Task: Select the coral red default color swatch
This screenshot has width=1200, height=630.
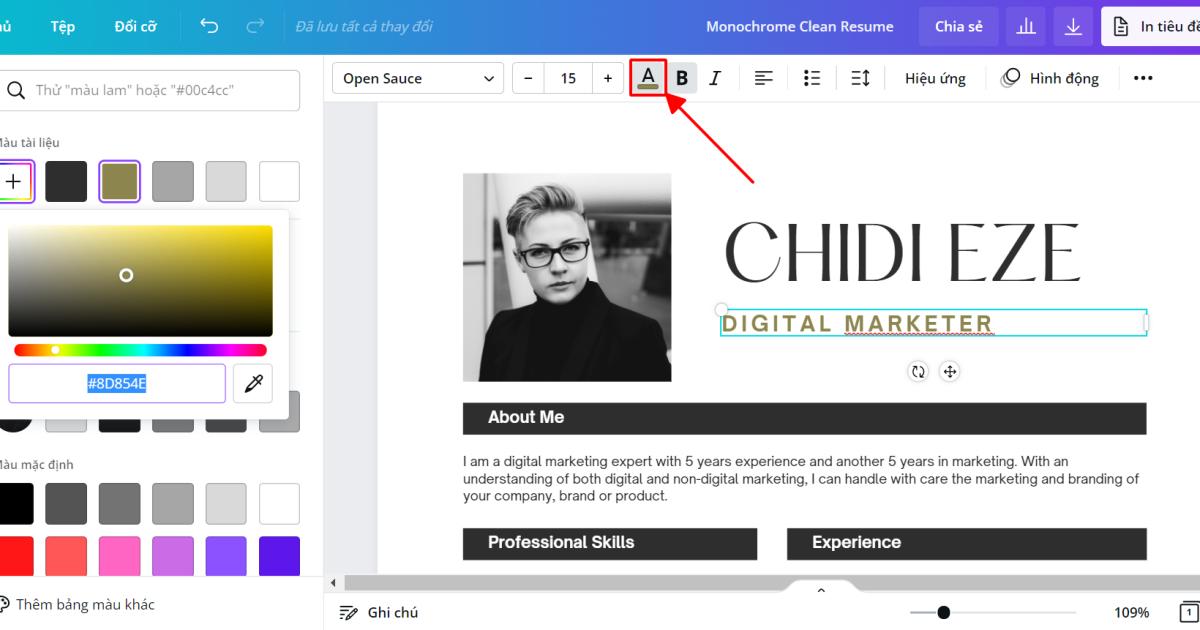Action: point(66,556)
